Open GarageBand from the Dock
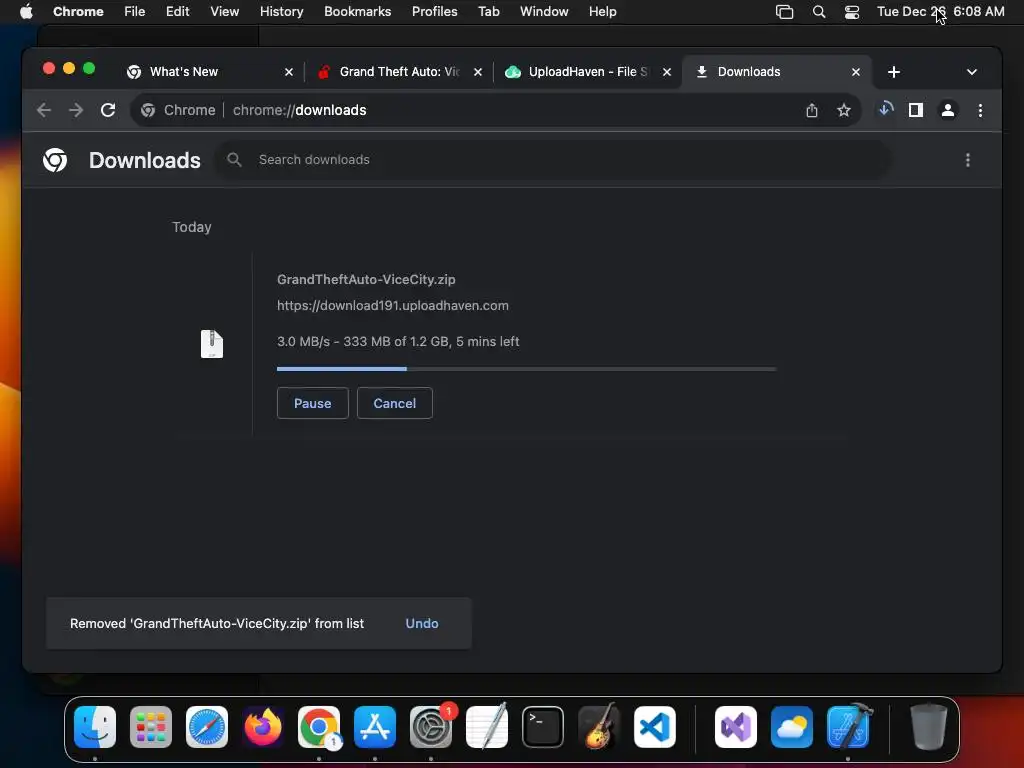The height and width of the screenshot is (768, 1024). point(599,727)
